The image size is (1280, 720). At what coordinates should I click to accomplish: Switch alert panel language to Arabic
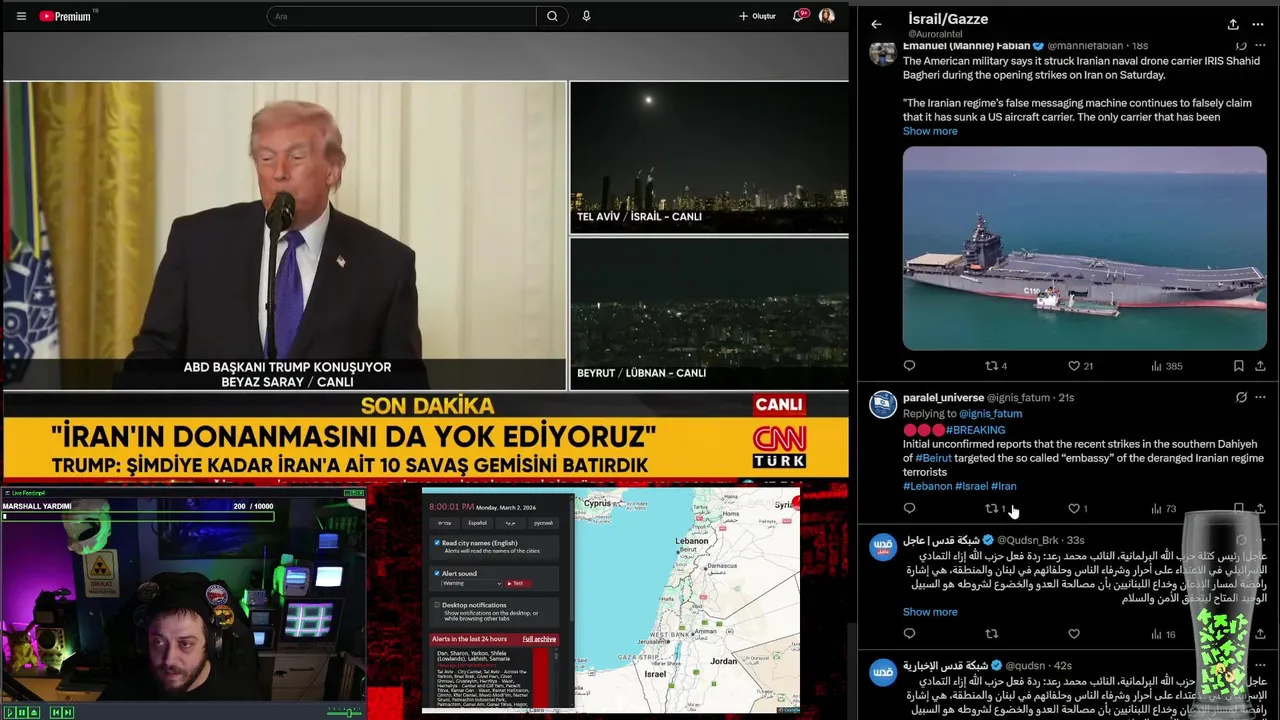click(x=510, y=523)
